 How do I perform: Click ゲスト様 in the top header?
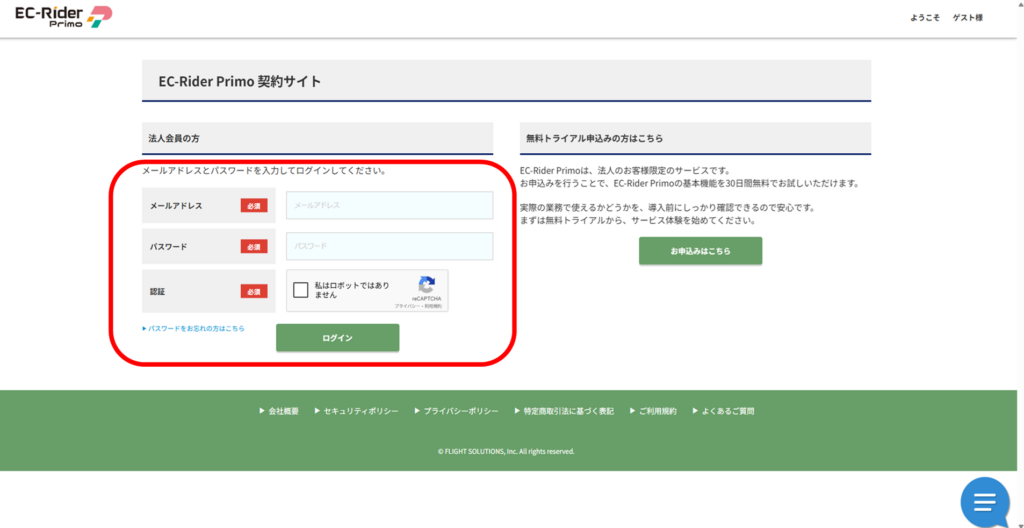click(x=967, y=18)
